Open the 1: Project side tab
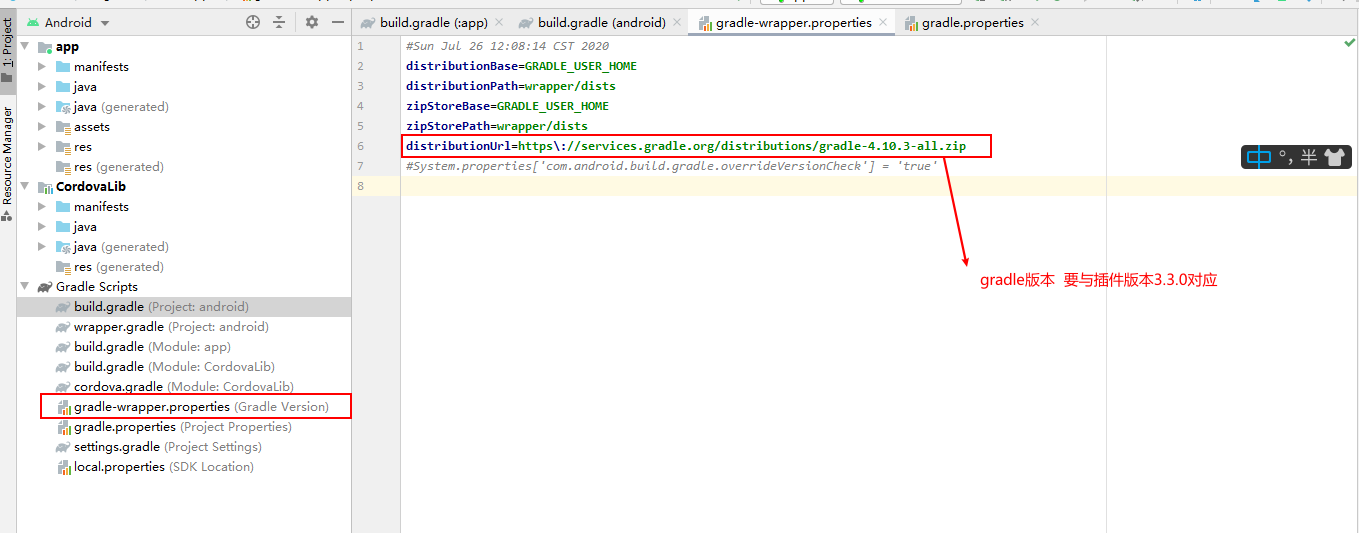This screenshot has height=533, width=1359. [7, 50]
